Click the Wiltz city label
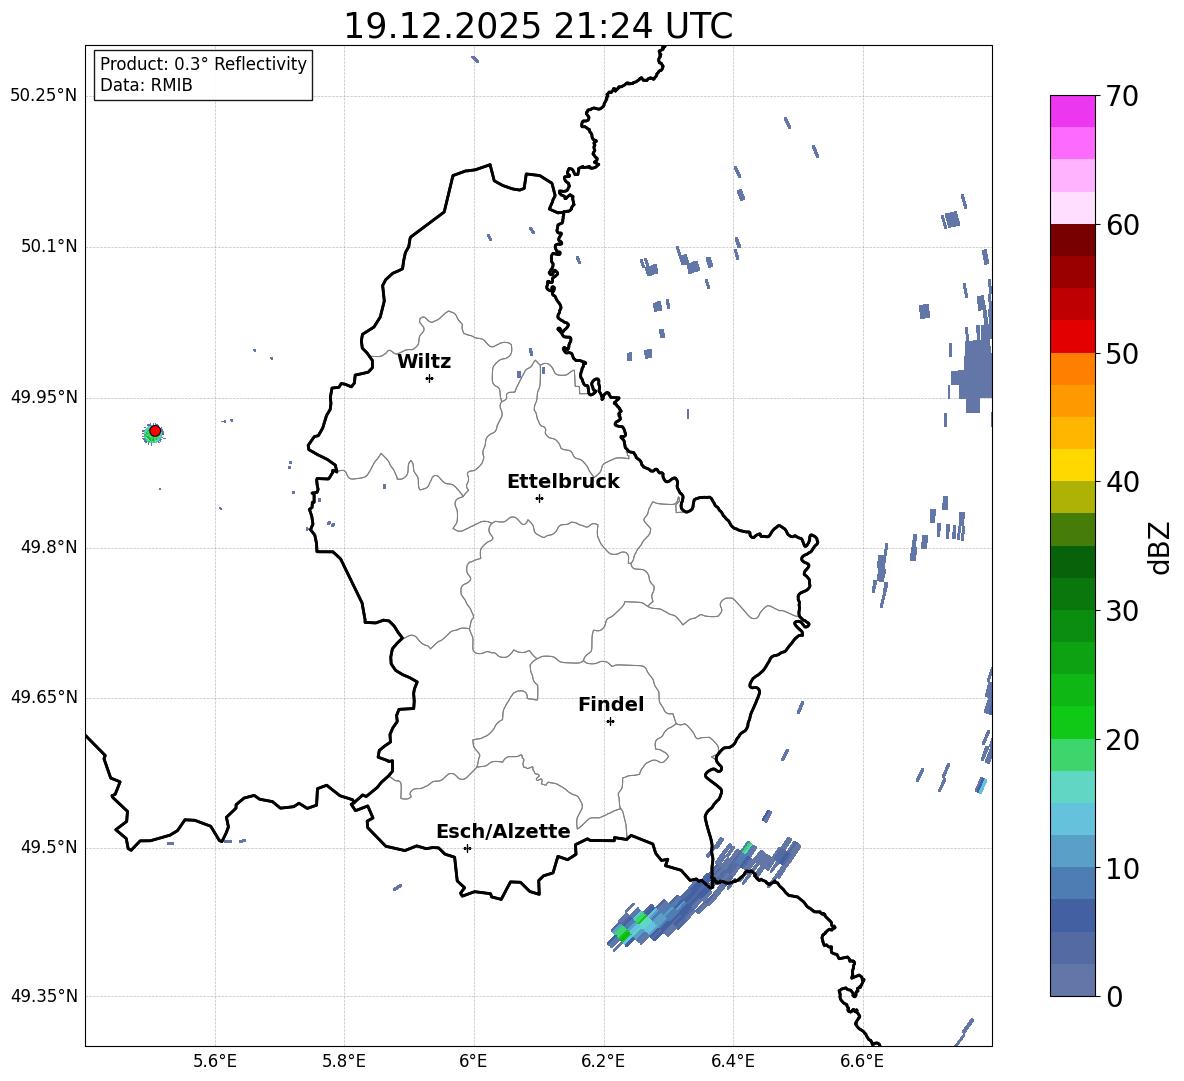 tap(424, 362)
